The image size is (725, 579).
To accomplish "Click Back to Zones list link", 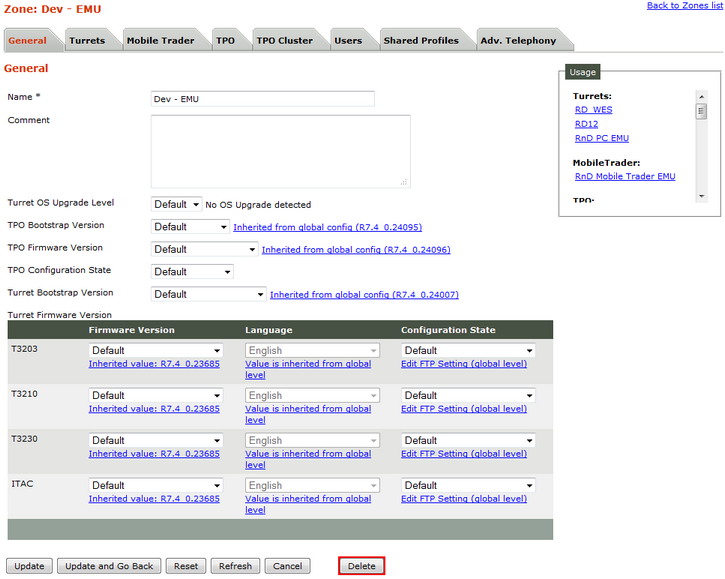I will pyautogui.click(x=684, y=5).
